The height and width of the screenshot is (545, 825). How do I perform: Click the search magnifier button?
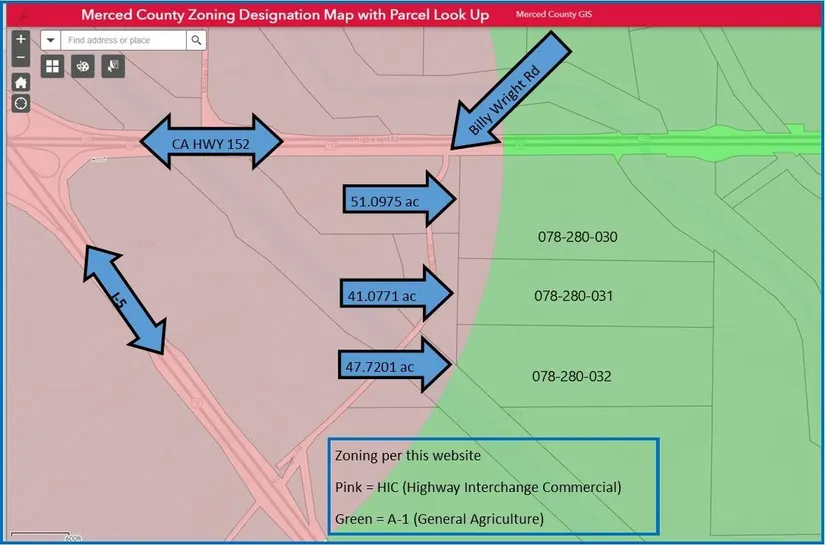tap(197, 40)
